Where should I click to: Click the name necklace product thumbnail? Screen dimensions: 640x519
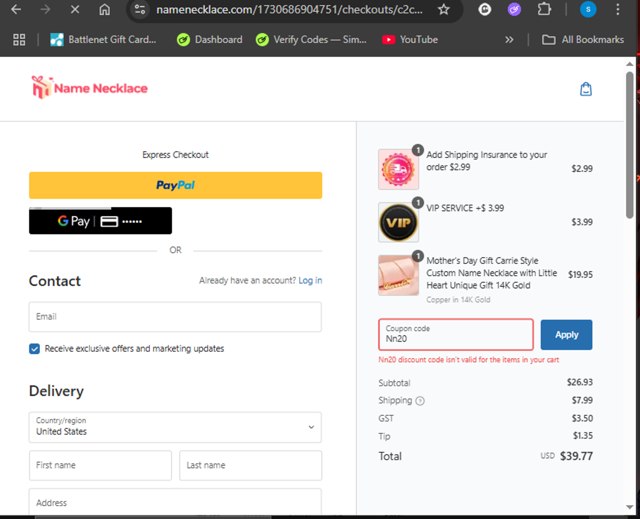398,275
